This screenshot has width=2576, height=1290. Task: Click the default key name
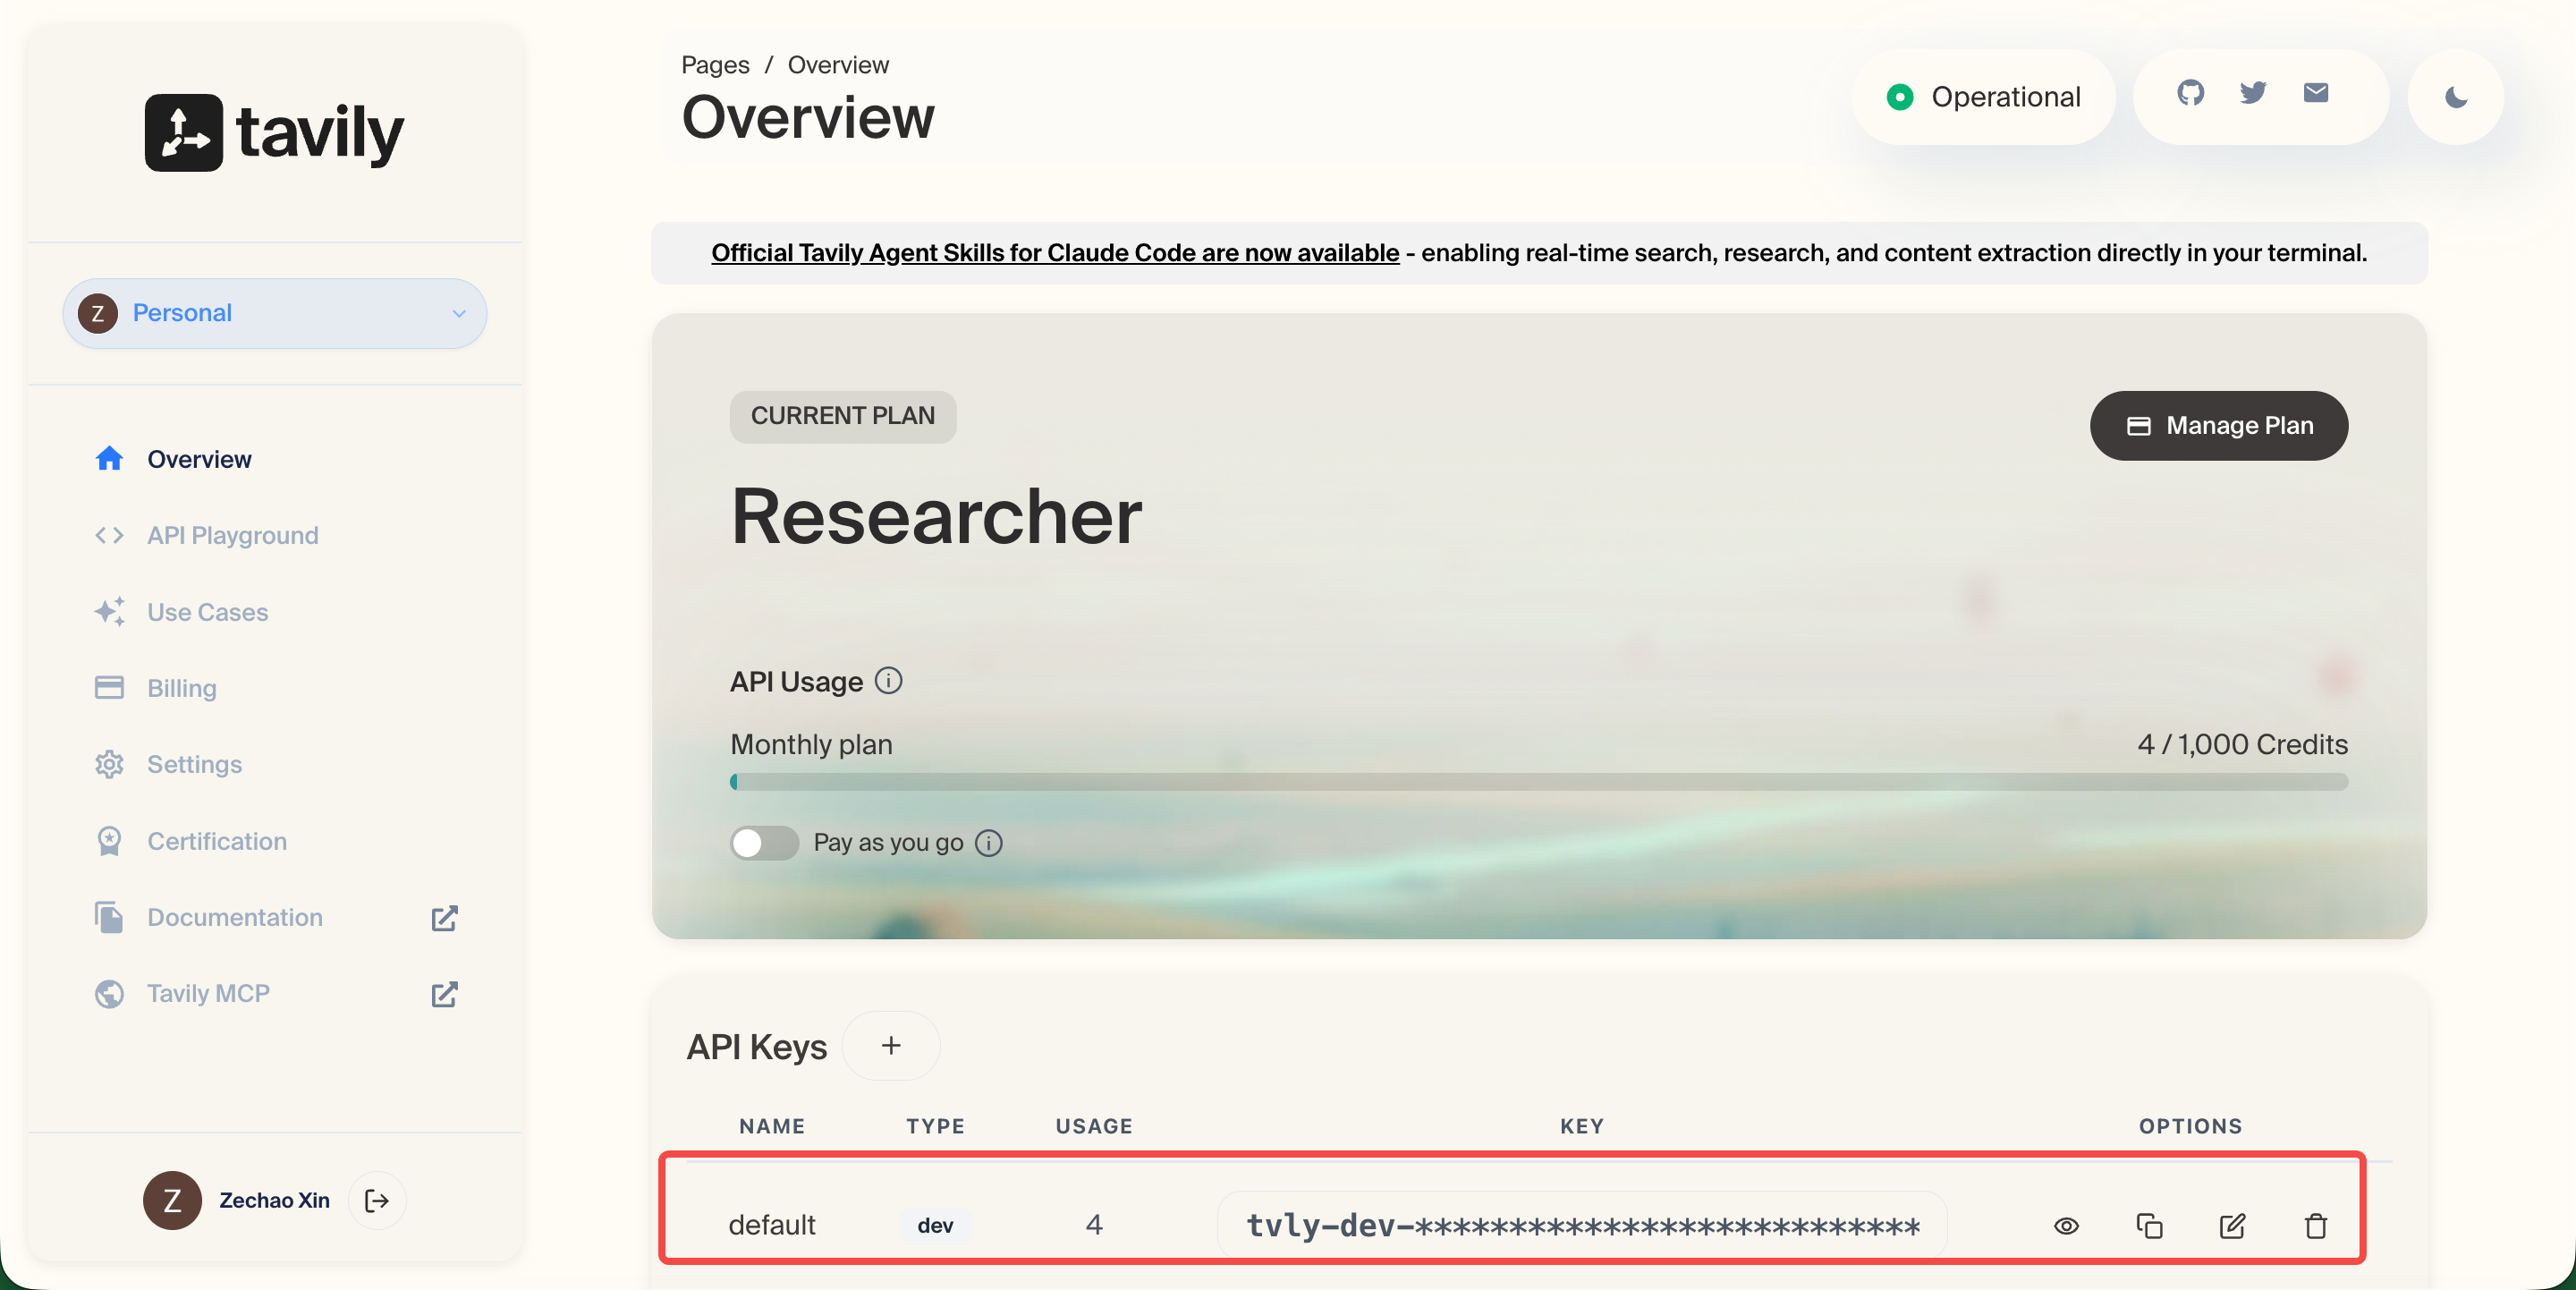click(x=772, y=1225)
